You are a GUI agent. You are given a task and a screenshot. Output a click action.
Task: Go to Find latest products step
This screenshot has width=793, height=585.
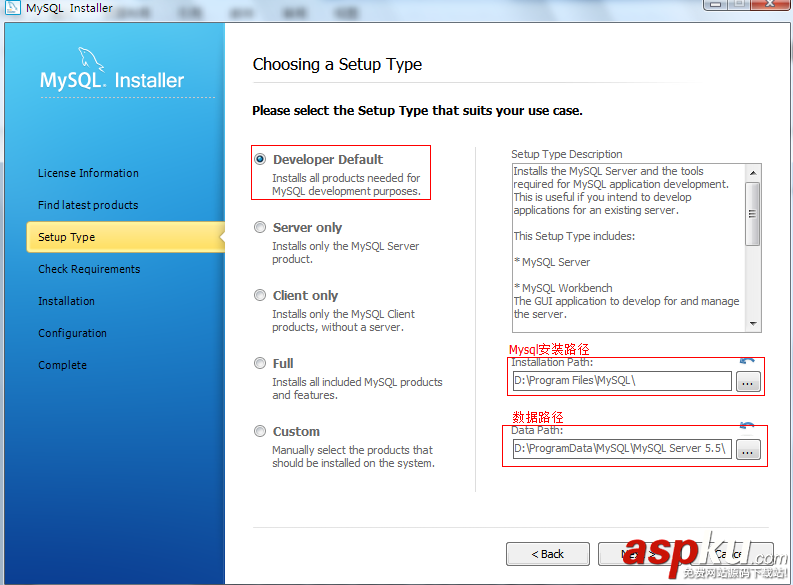(x=88, y=205)
